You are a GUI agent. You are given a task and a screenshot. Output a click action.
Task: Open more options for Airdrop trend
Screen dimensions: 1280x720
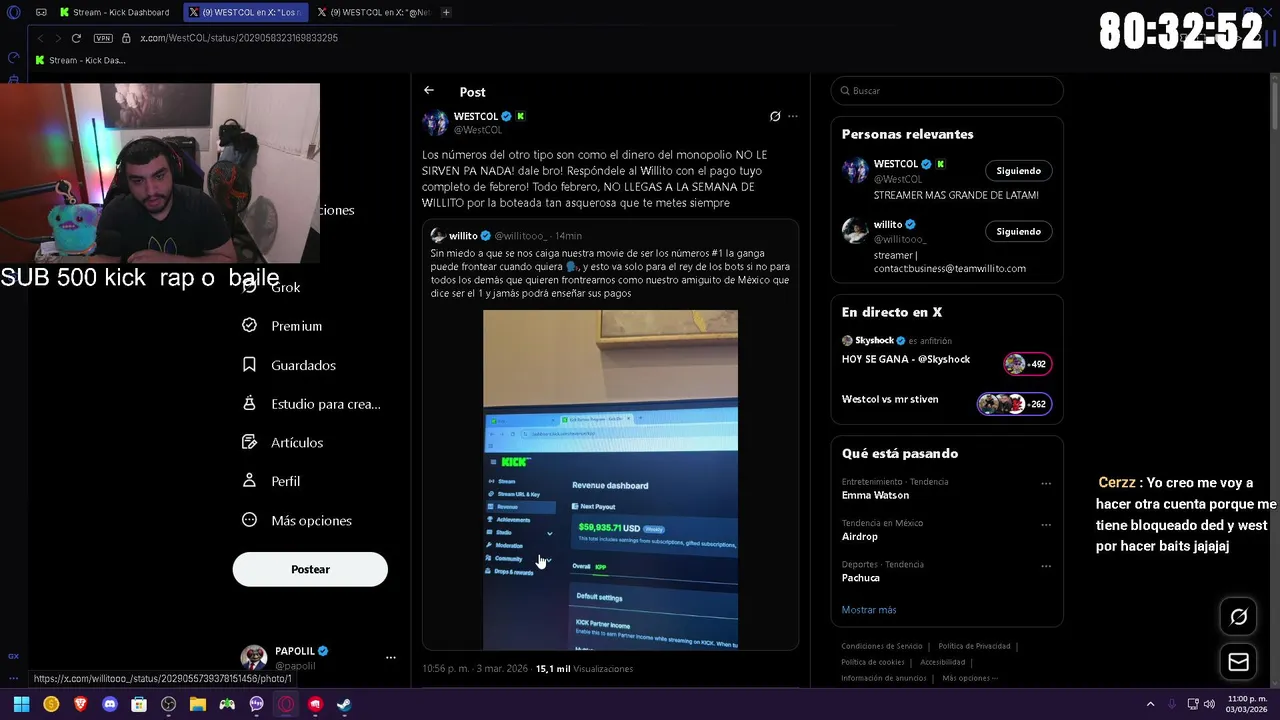tap(1046, 525)
